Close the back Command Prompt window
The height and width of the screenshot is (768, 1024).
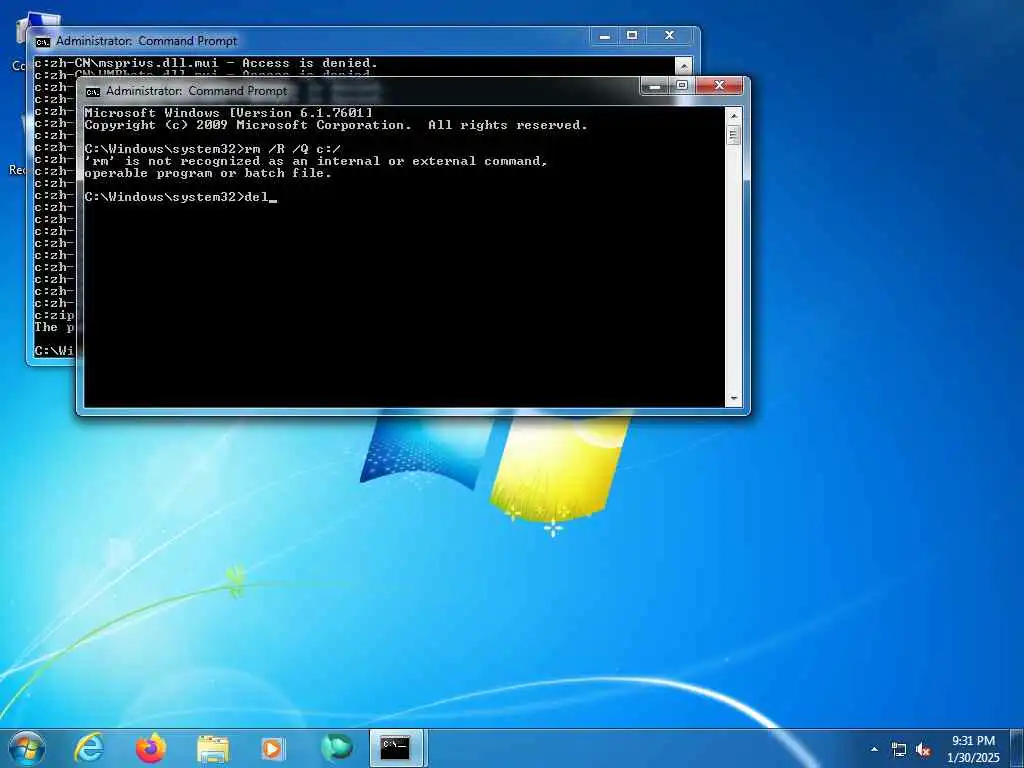[669, 36]
